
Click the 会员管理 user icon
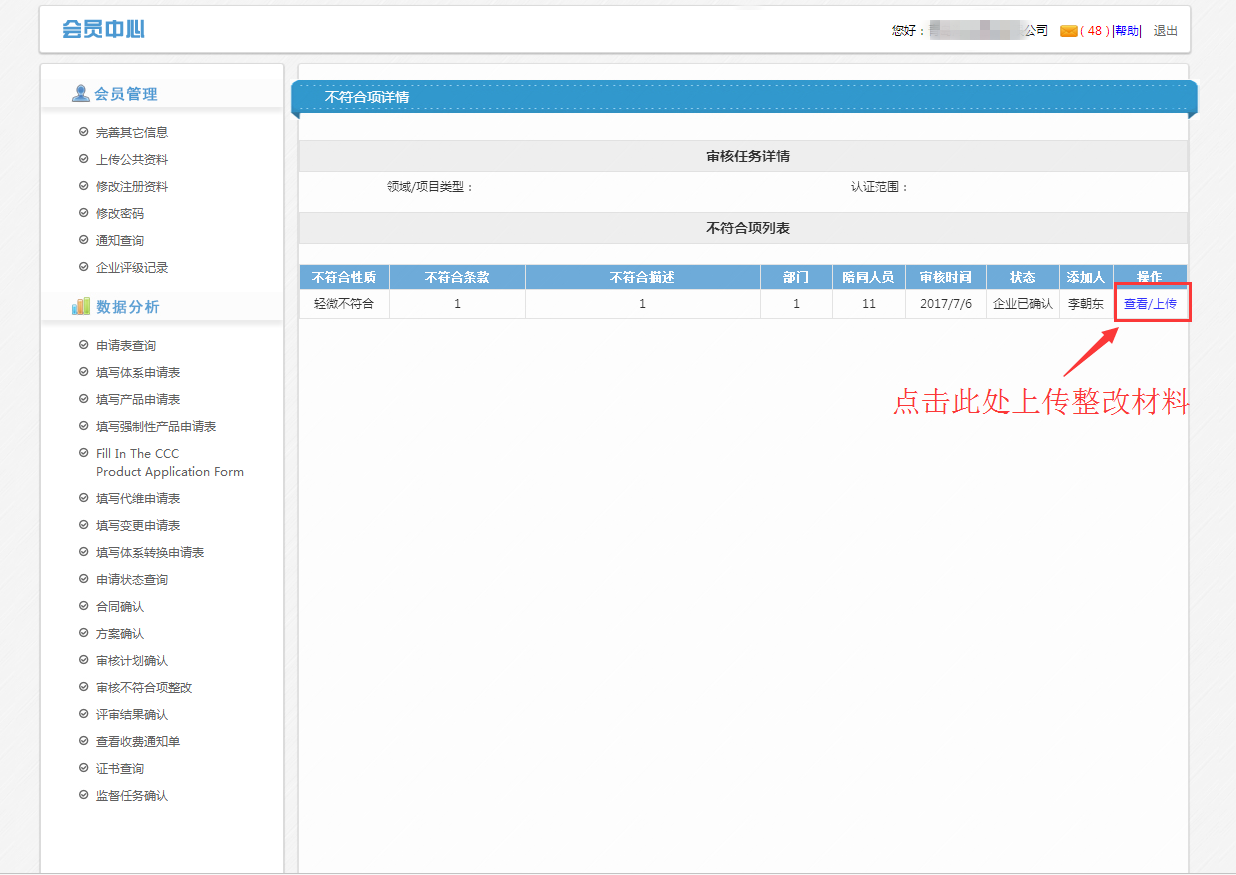click(x=81, y=94)
